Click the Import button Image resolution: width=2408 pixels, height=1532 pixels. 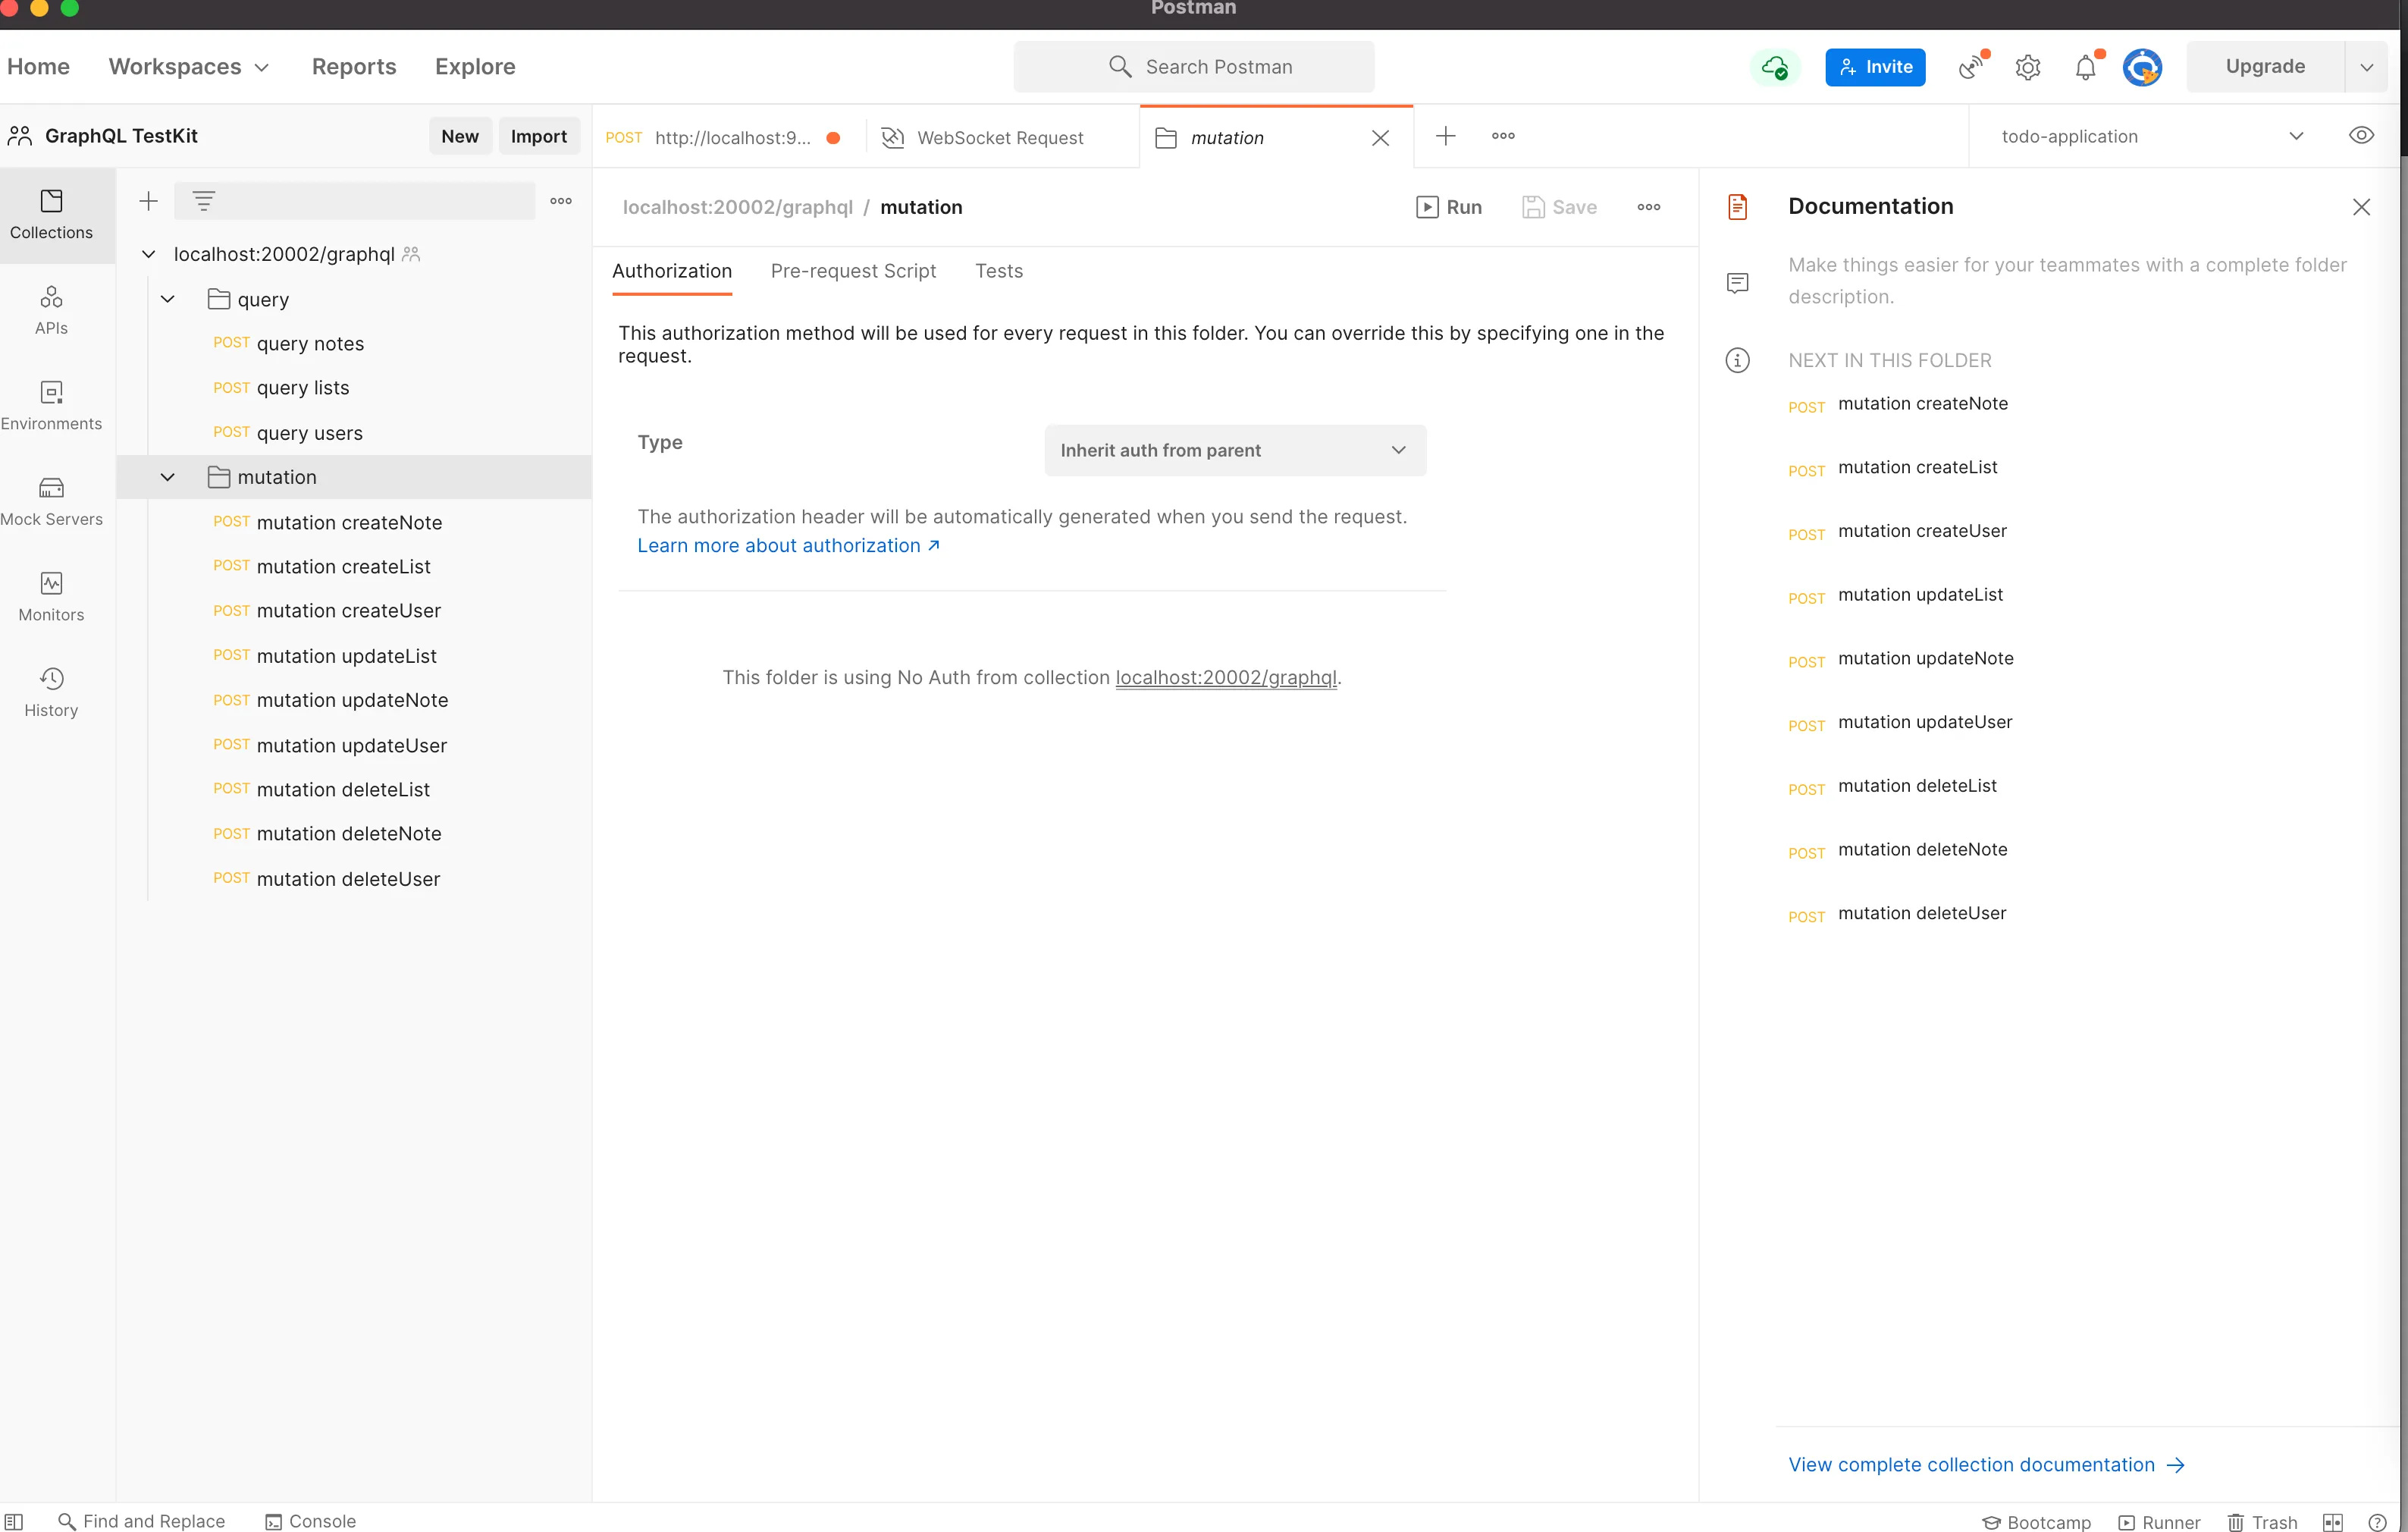539,136
